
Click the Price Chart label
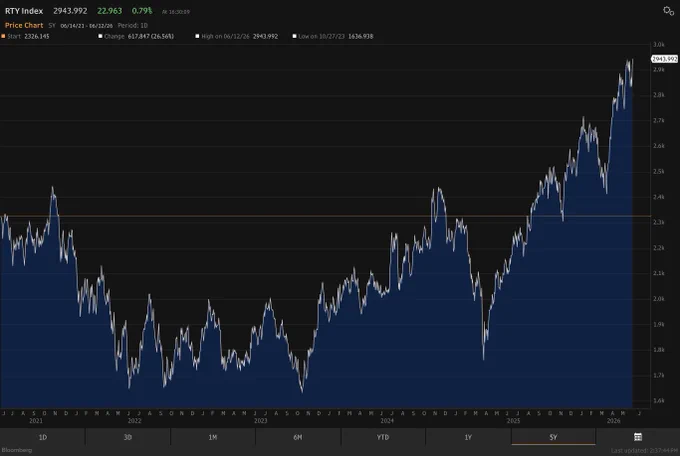coord(24,26)
